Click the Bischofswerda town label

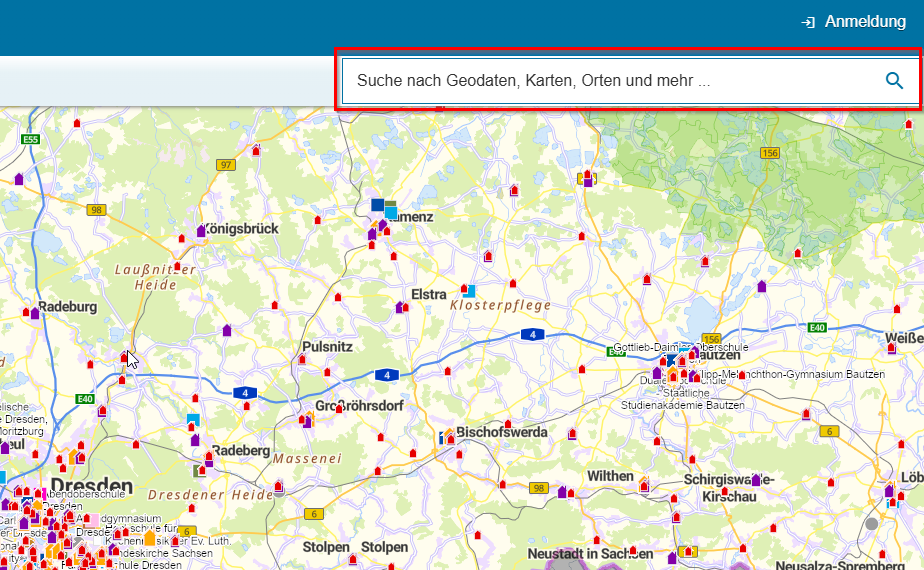click(x=501, y=432)
